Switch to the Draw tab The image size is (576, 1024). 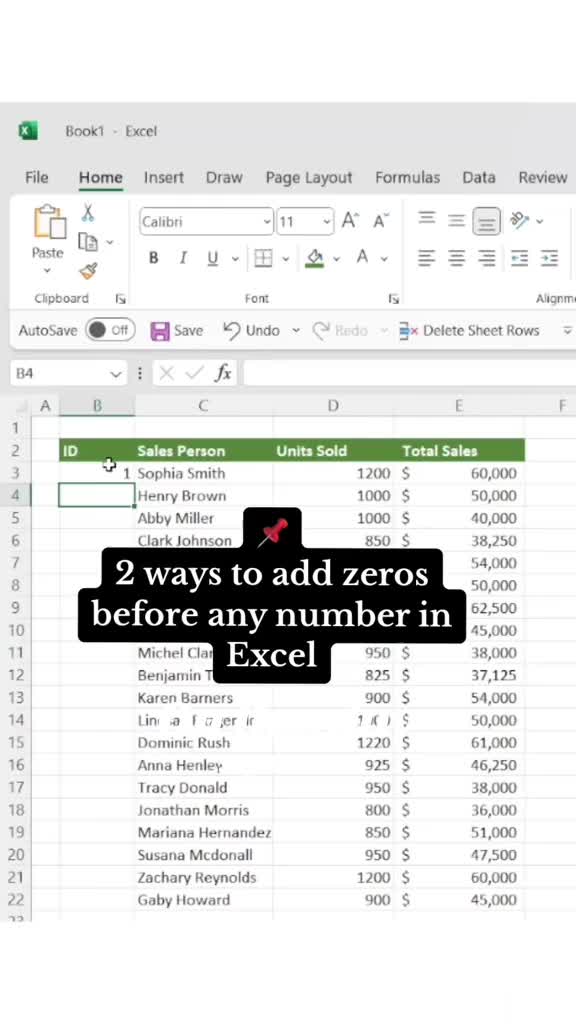224,178
